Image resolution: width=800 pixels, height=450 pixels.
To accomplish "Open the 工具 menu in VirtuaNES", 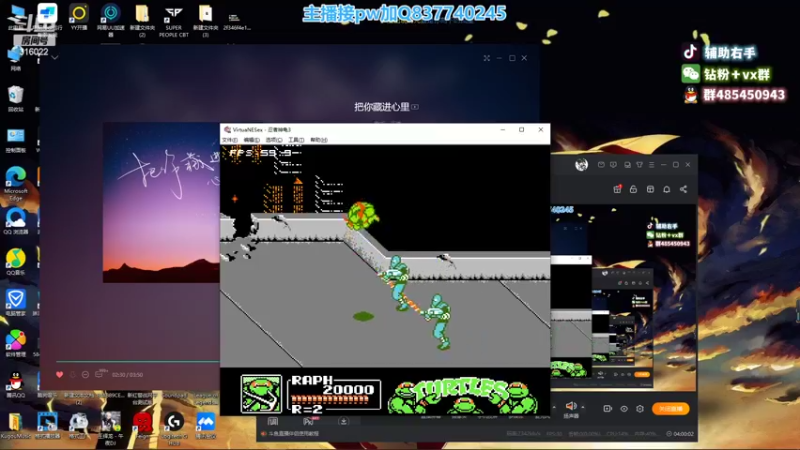I will [x=296, y=140].
